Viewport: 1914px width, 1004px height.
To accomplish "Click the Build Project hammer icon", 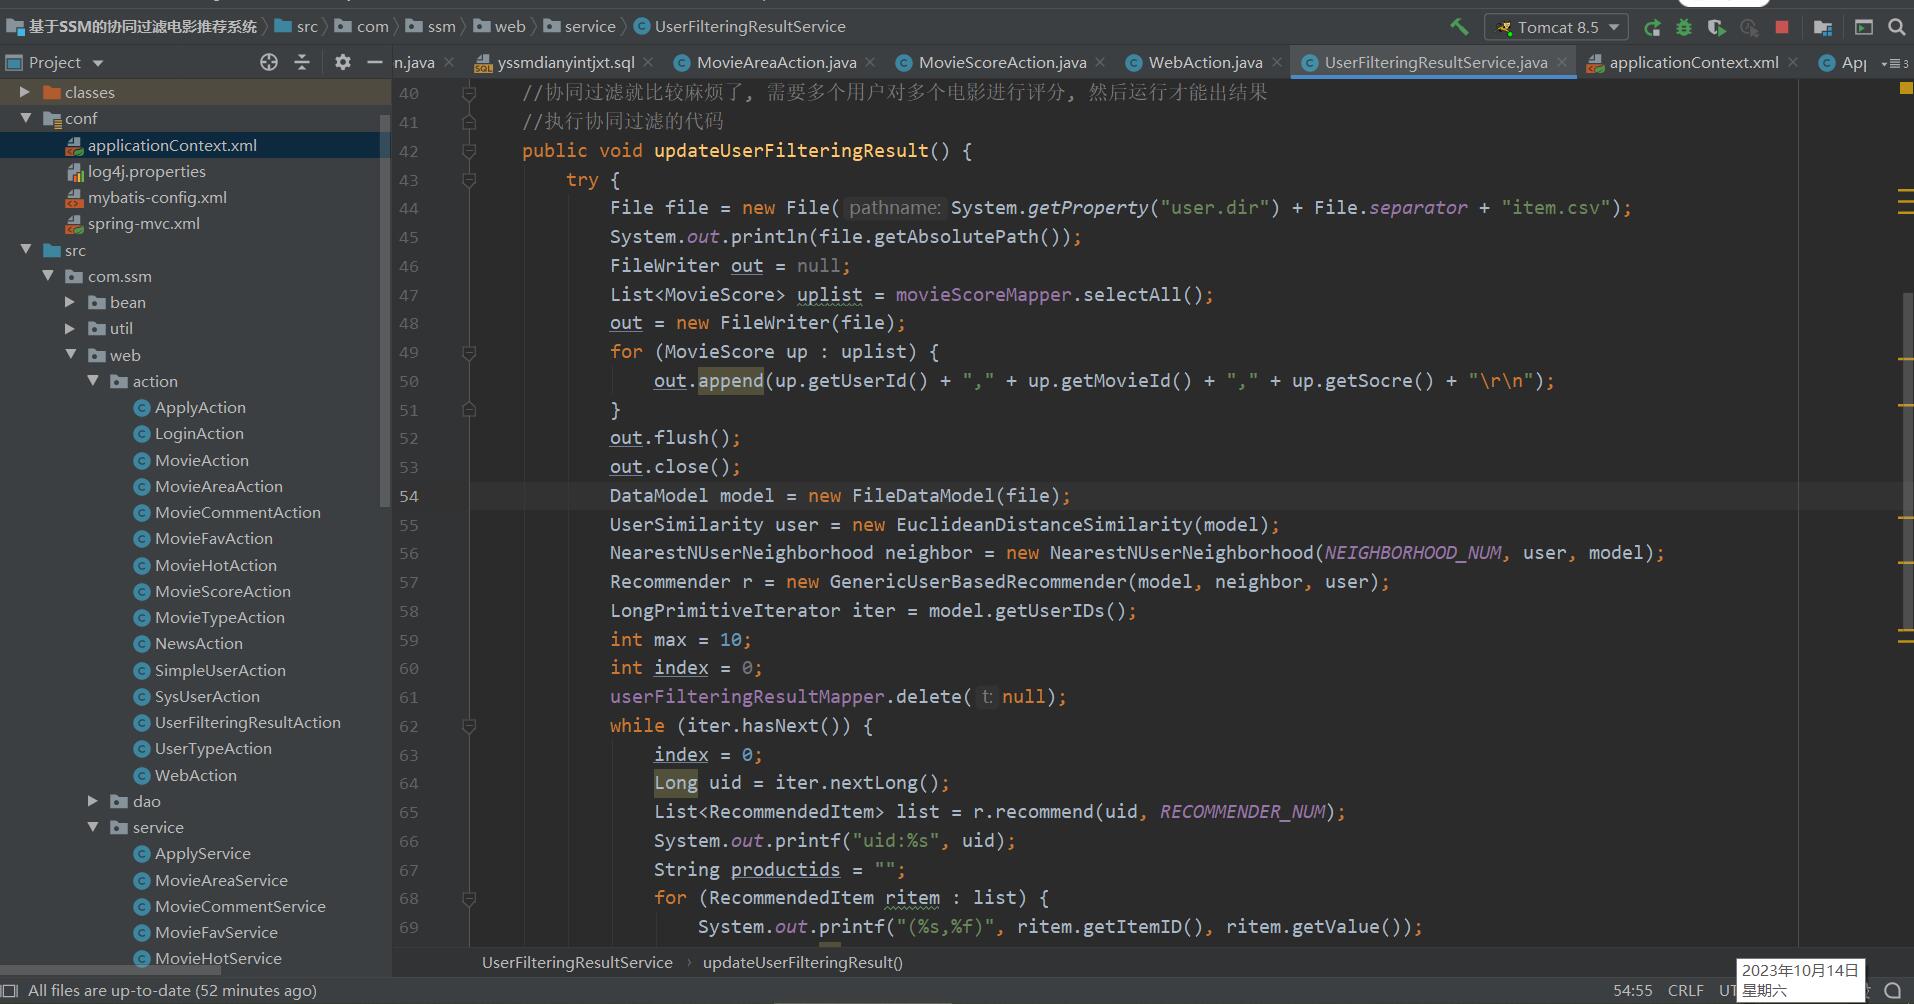I will click(1459, 27).
